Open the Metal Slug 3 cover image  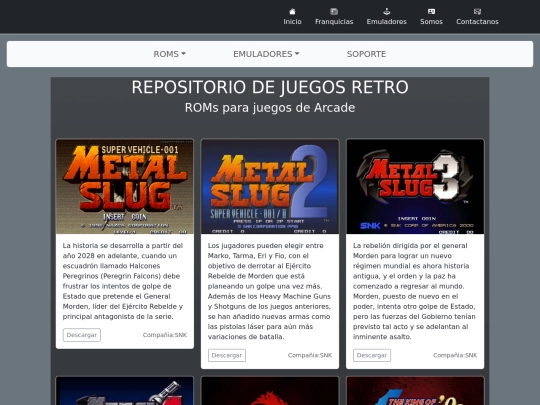click(x=415, y=187)
